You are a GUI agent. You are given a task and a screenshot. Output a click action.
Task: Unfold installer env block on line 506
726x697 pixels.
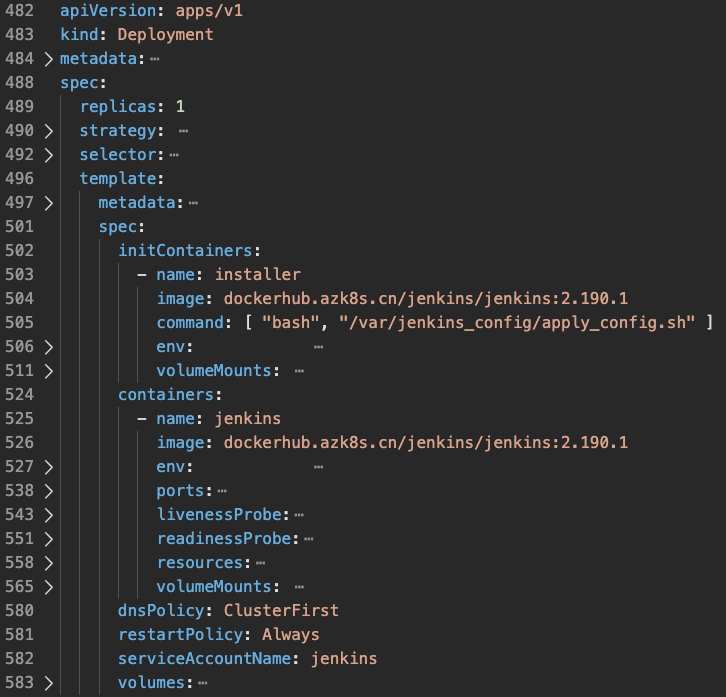point(48,347)
